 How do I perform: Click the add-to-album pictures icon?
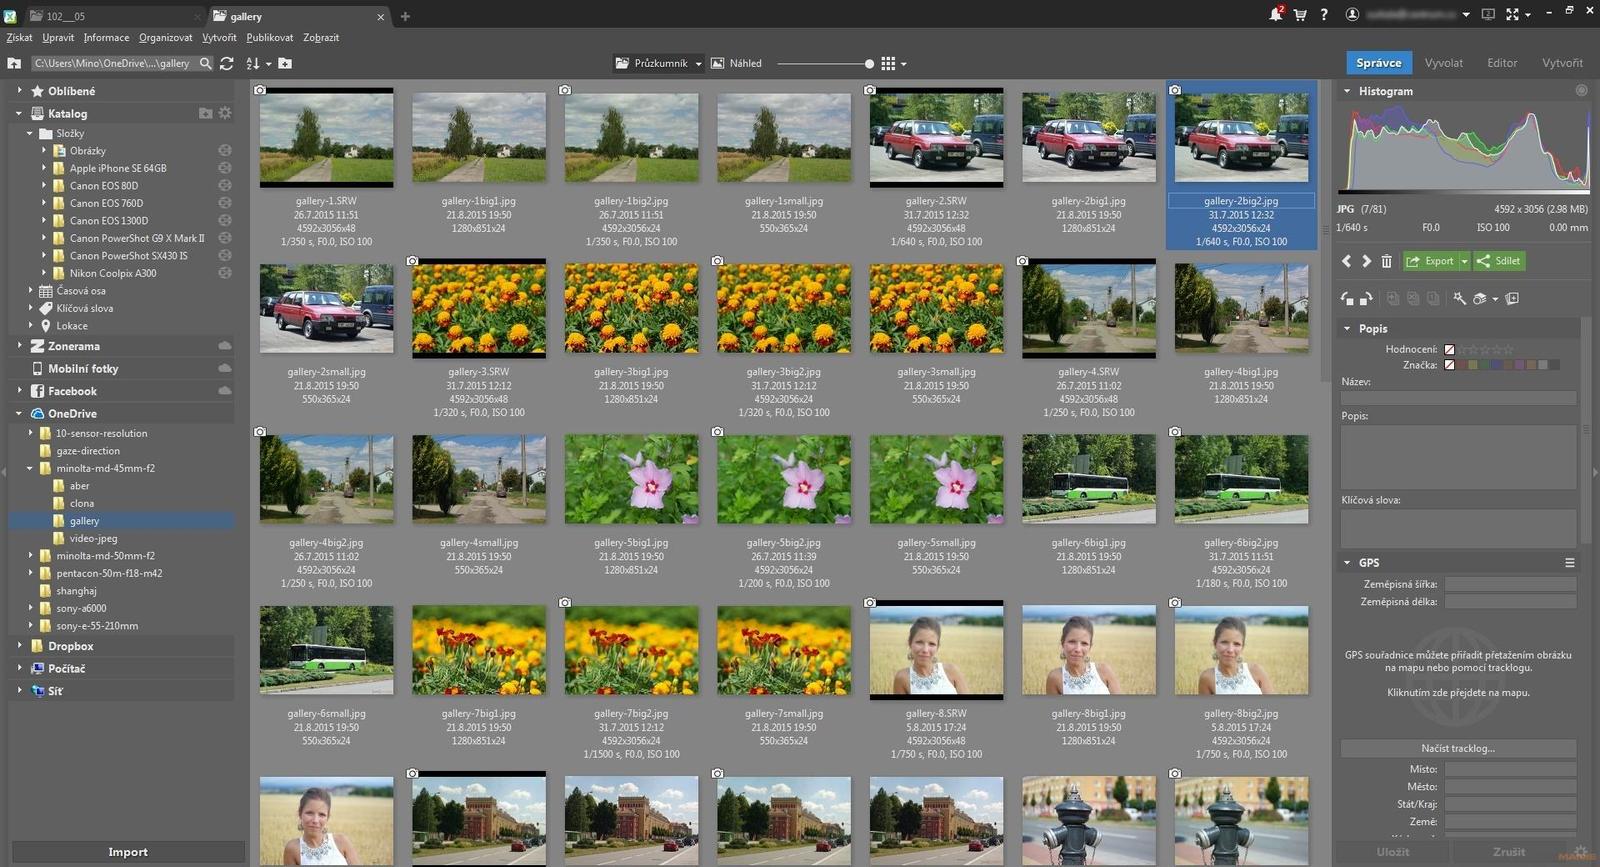pos(1512,298)
